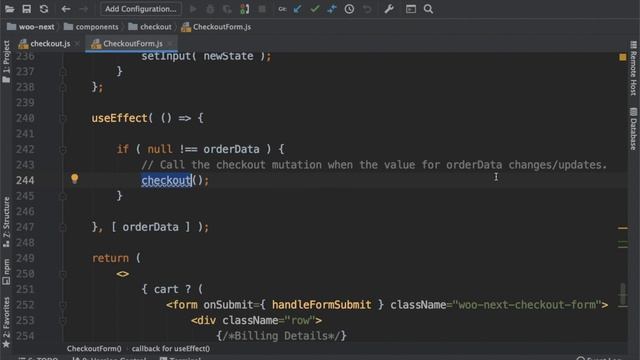Screen dimensions: 640x360
Task: Click the highlighted checkout function call
Action: (167, 180)
